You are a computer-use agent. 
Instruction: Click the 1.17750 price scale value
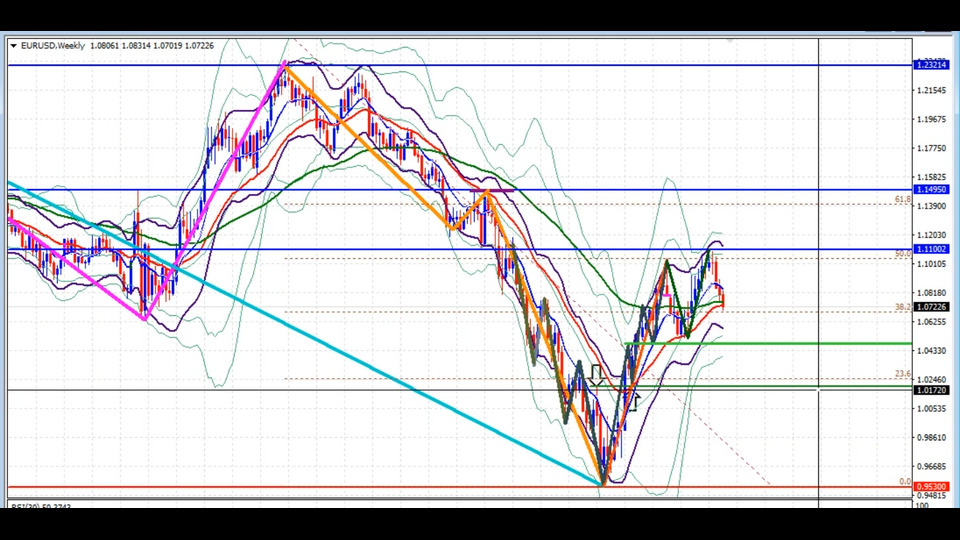tap(931, 148)
